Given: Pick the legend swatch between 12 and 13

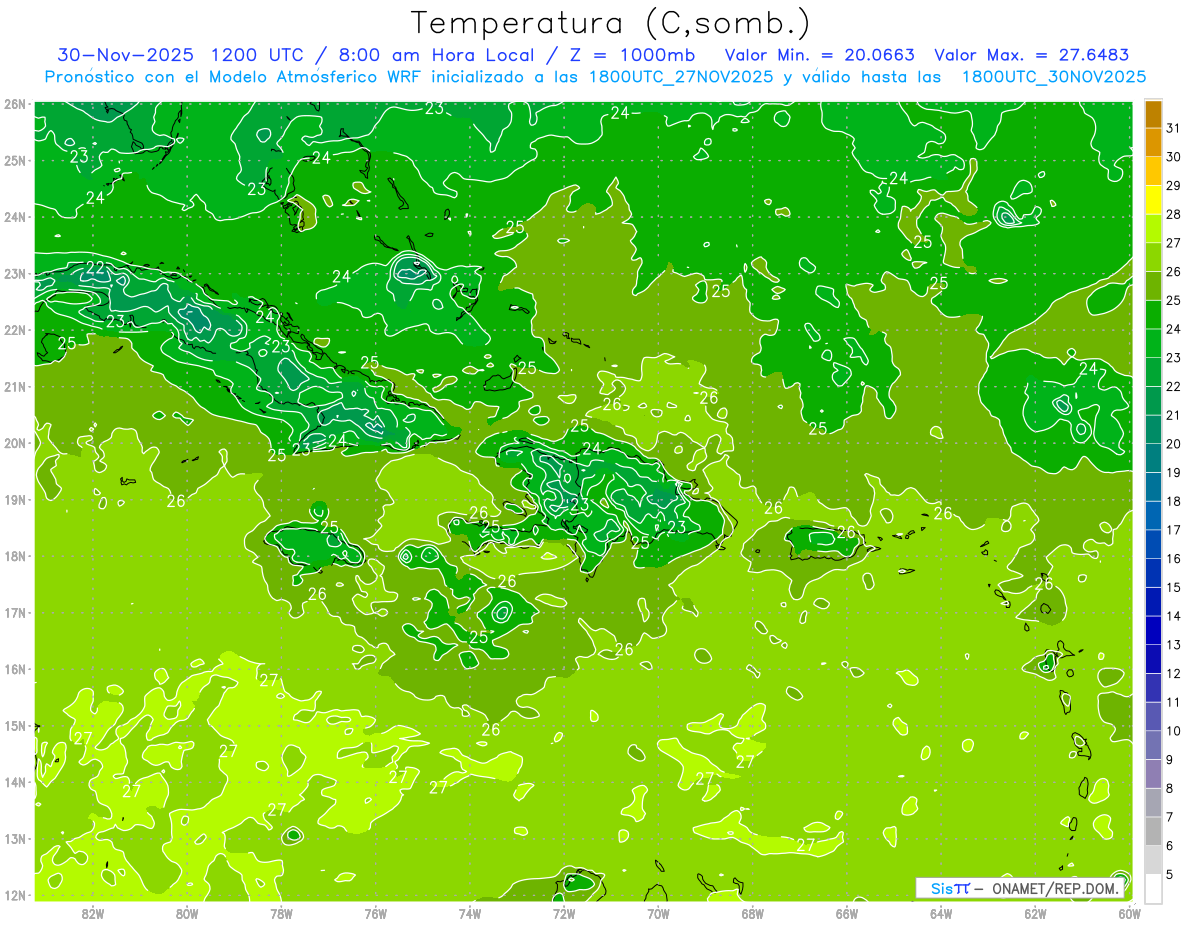Looking at the screenshot, I should pos(1153,659).
